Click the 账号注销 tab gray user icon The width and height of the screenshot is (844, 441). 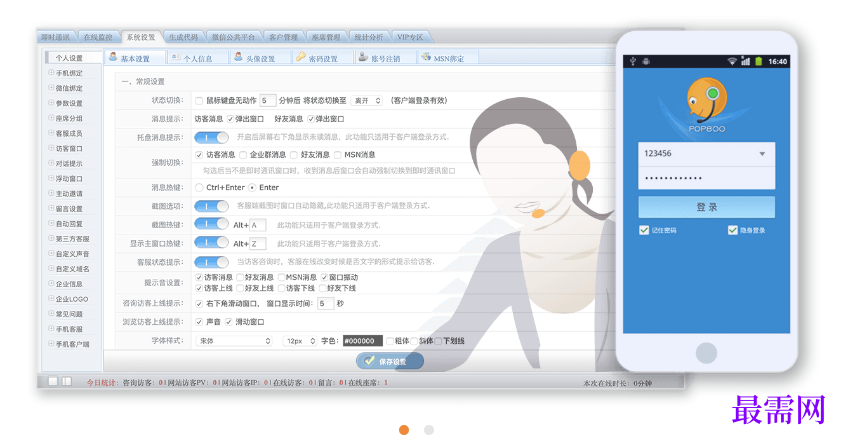(x=363, y=57)
